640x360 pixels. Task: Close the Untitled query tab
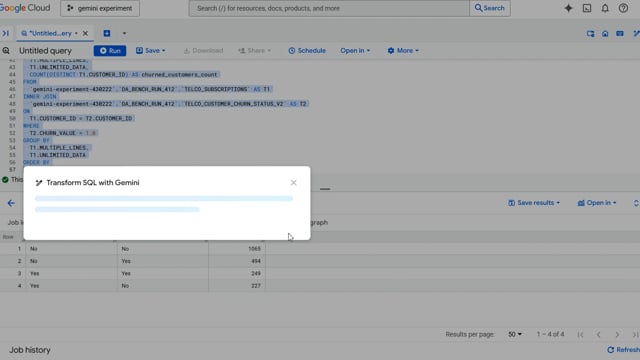coord(85,33)
